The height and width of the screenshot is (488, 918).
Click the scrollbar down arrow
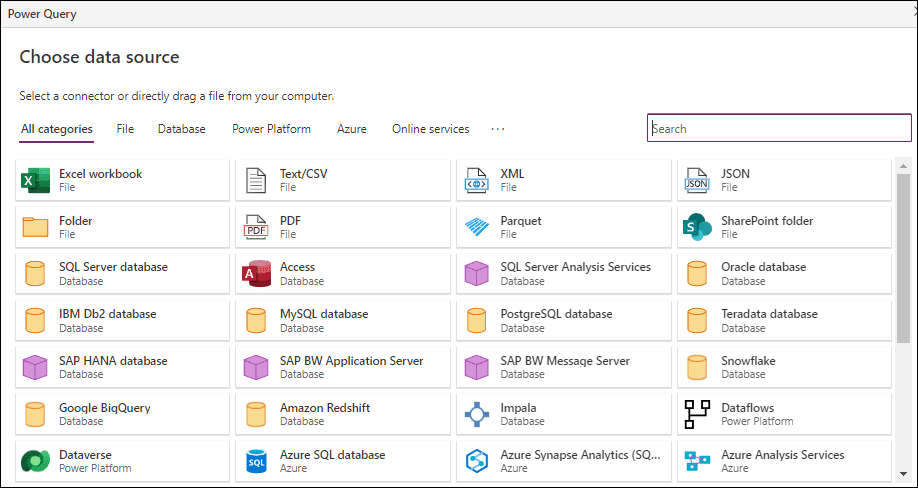pos(903,474)
